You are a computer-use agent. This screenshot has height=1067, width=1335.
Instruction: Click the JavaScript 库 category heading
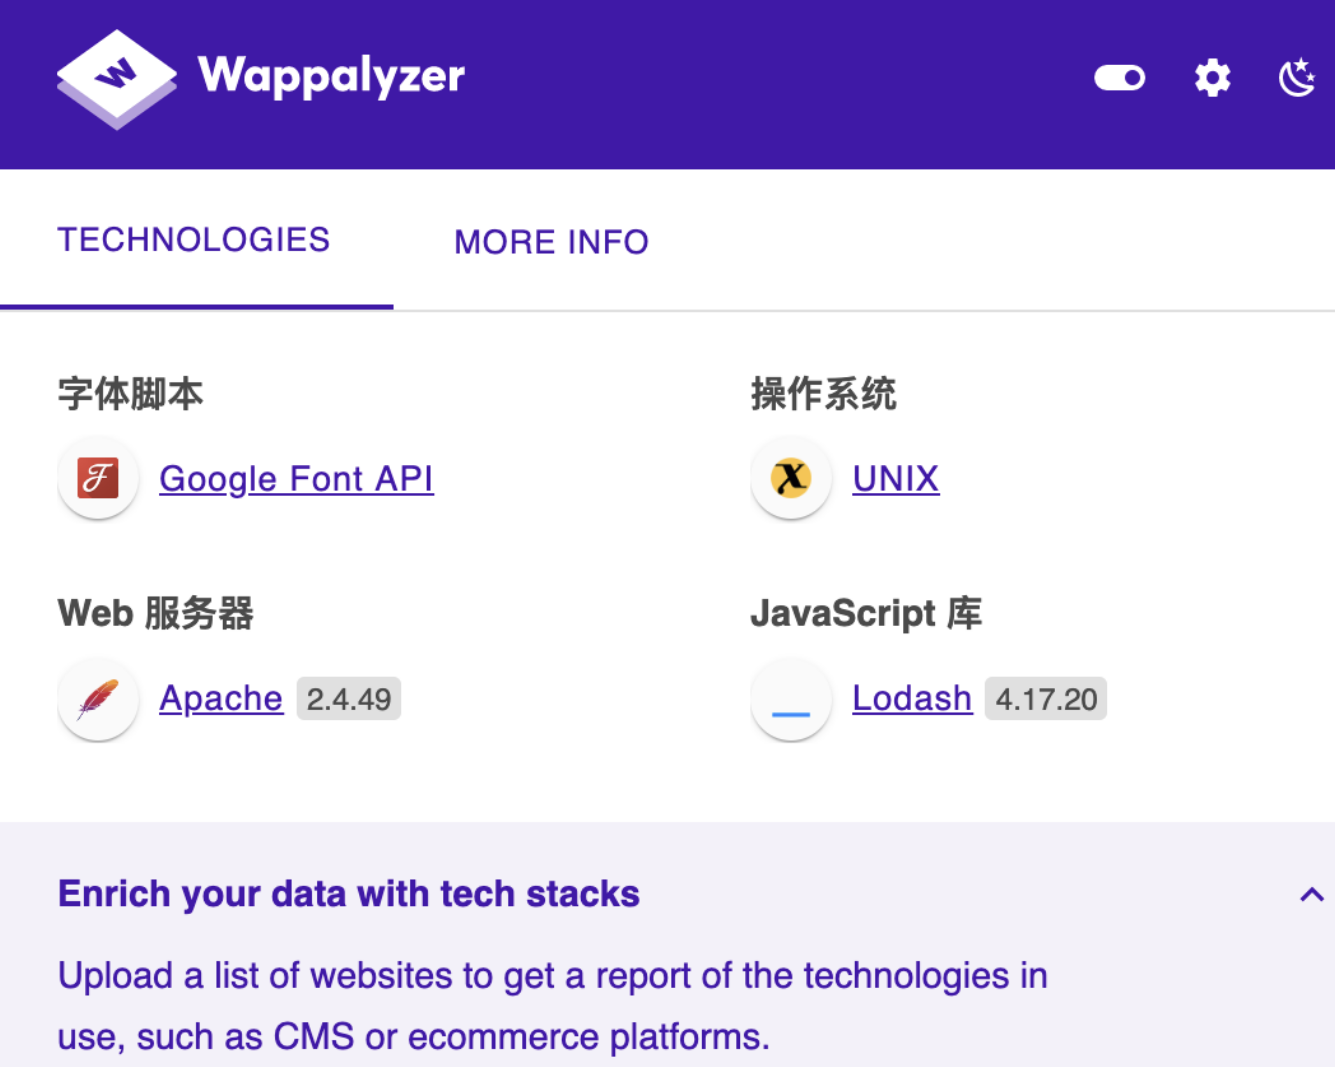tap(866, 613)
